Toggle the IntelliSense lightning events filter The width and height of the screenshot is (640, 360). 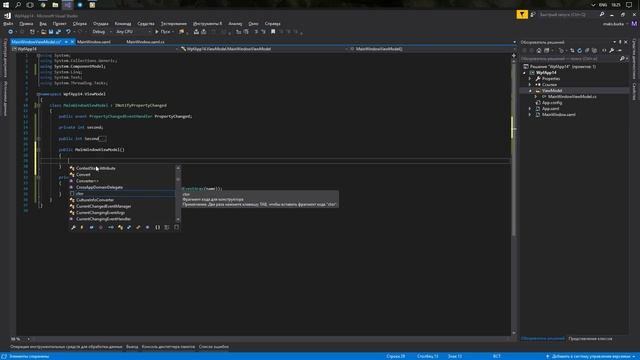tap(82, 227)
